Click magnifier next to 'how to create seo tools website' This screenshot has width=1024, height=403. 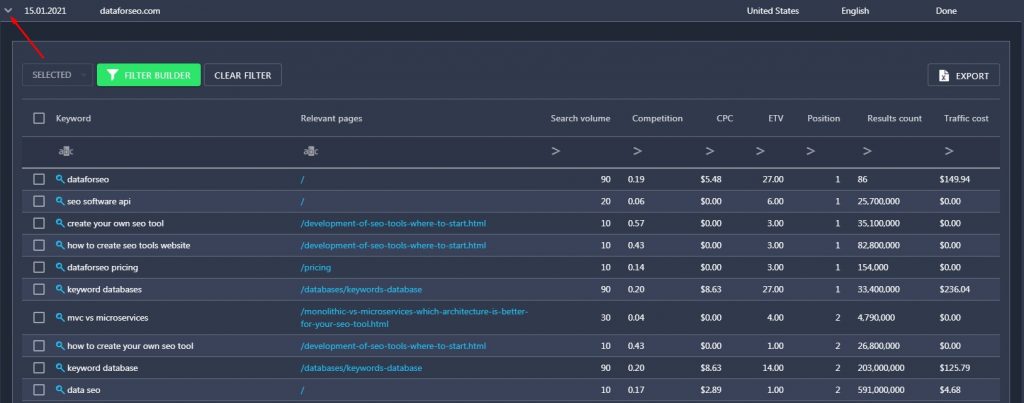(x=60, y=245)
